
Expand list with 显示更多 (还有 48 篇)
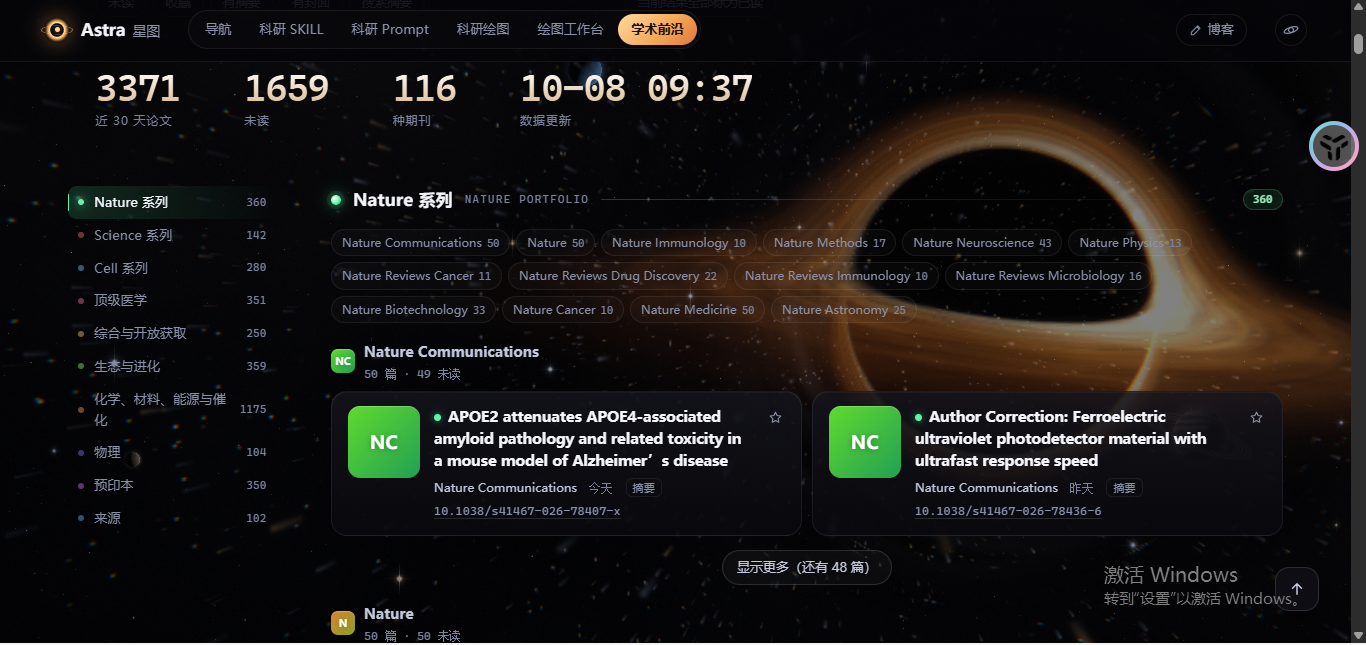click(x=806, y=567)
